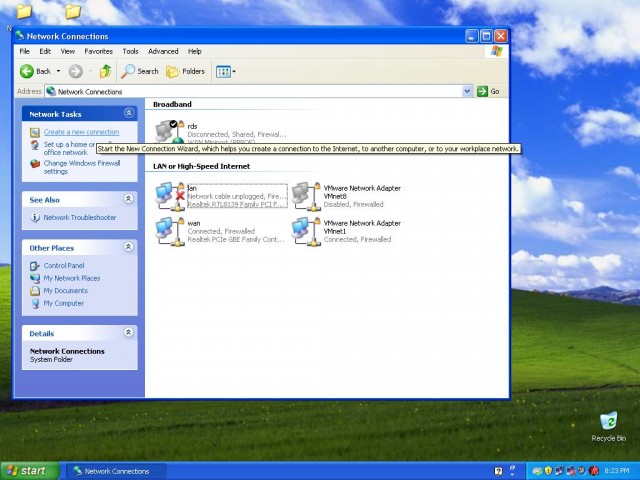Click the My Documents icon

pyautogui.click(x=35, y=291)
